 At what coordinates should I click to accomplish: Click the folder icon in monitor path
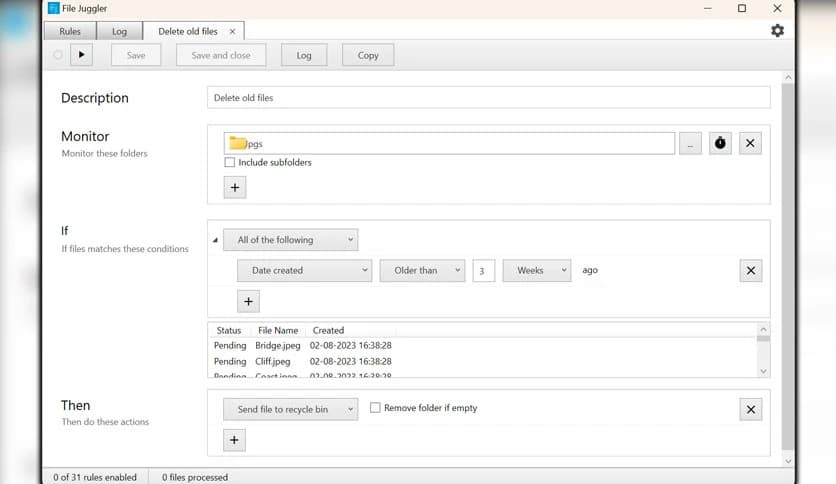pyautogui.click(x=237, y=143)
